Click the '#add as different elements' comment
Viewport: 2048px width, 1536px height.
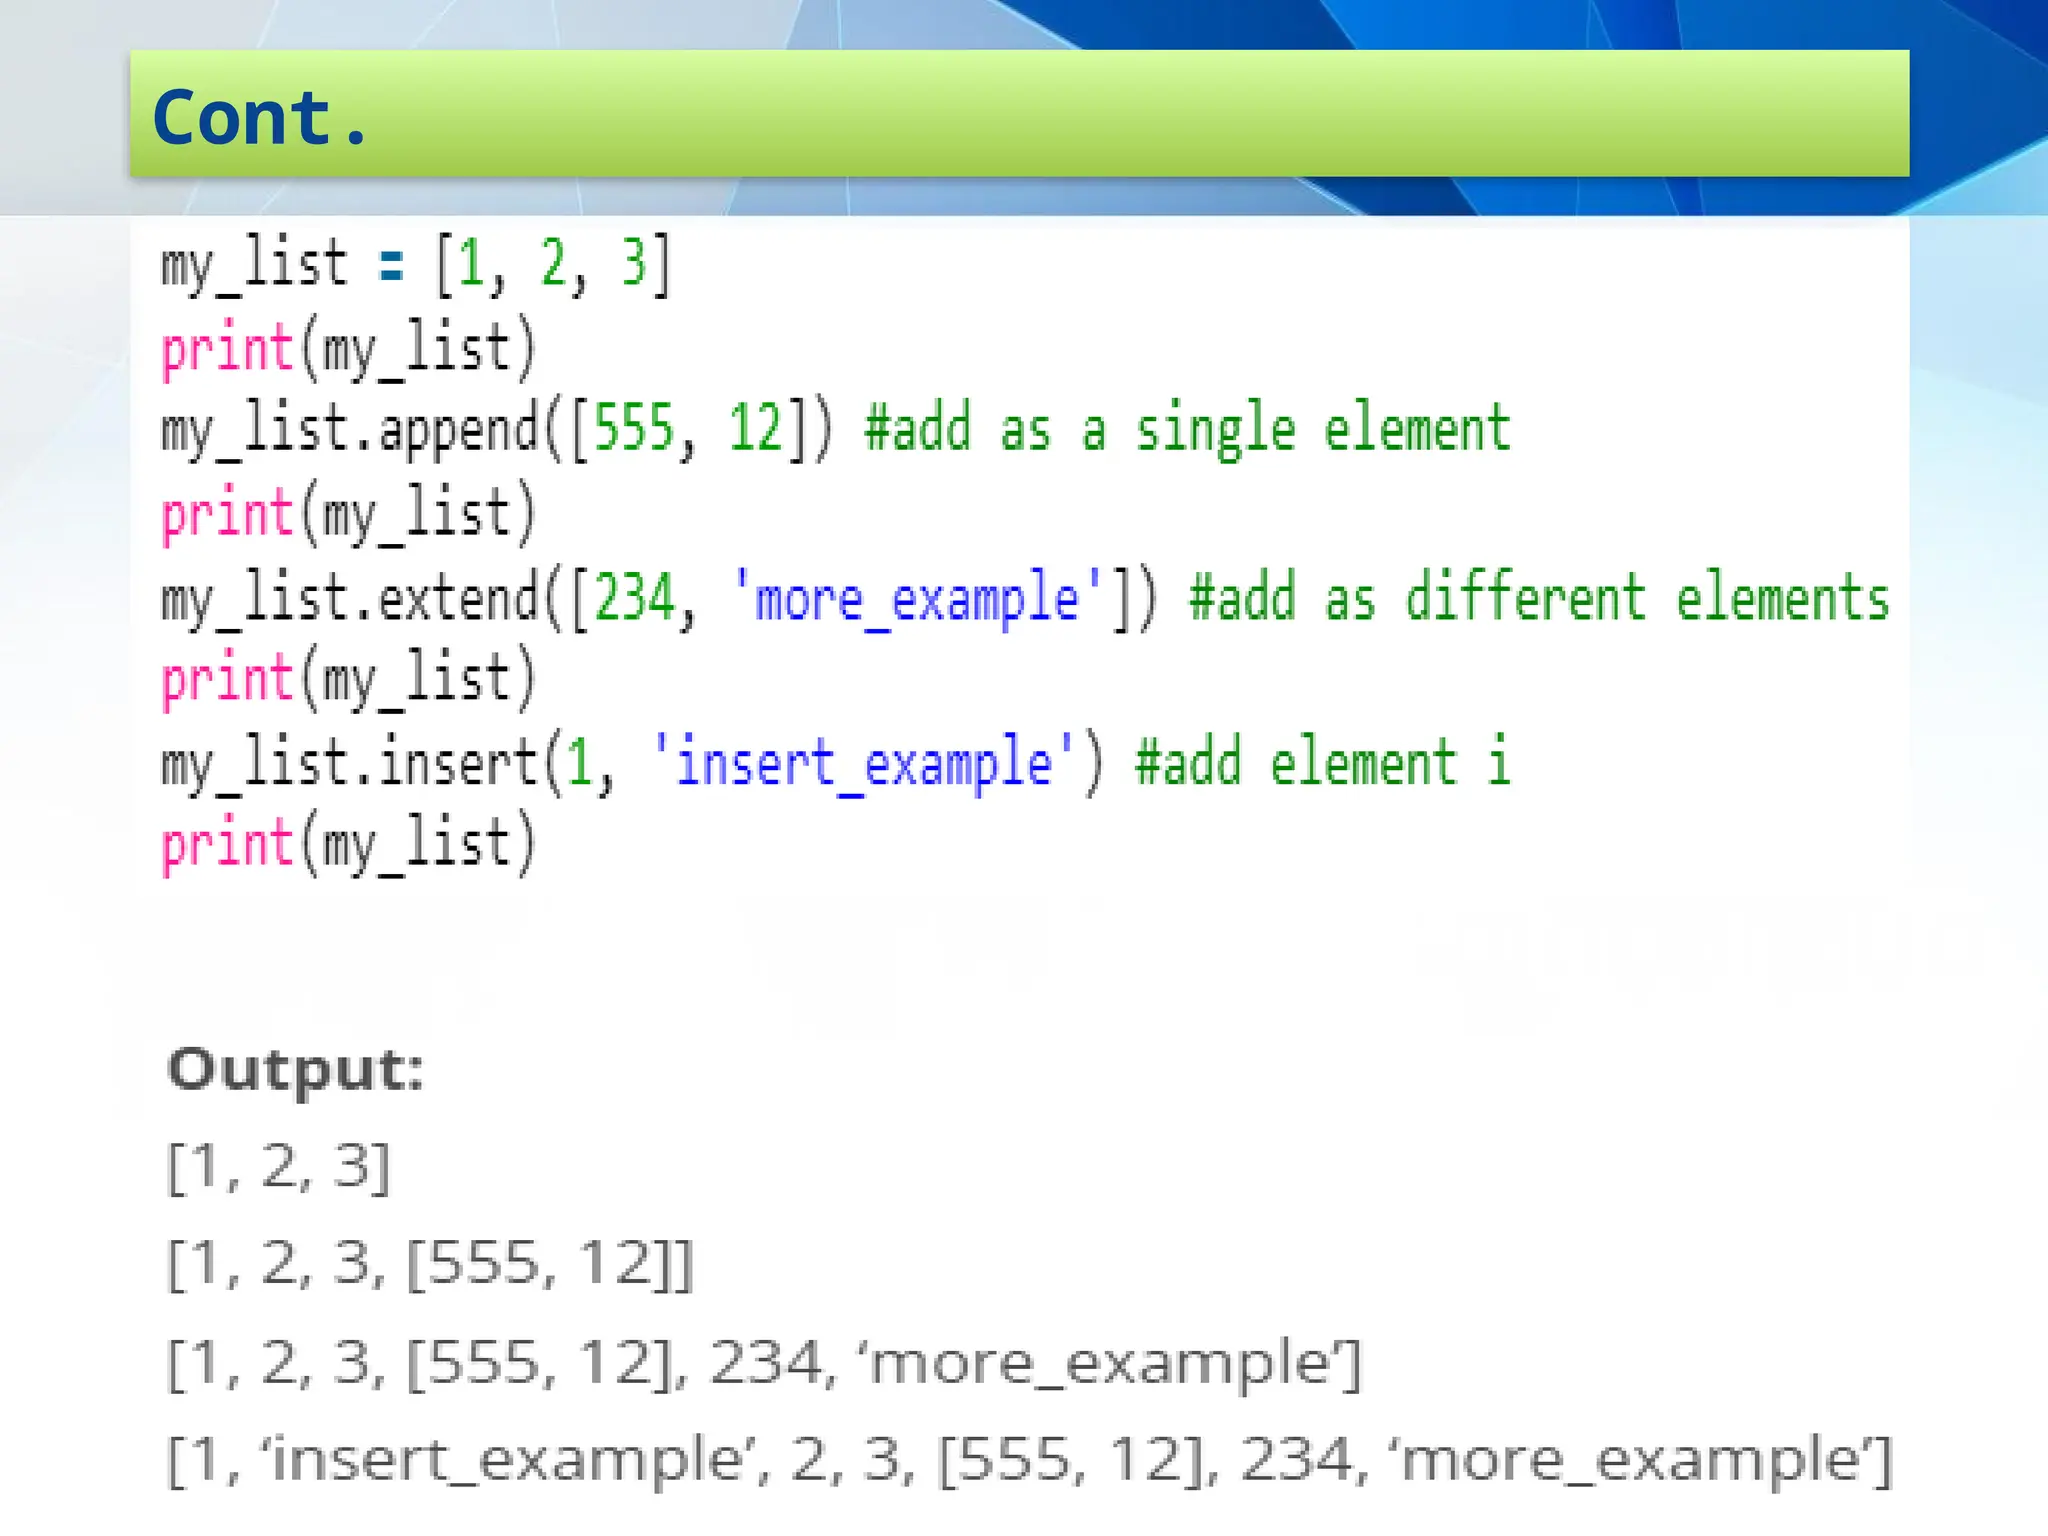click(x=1539, y=598)
